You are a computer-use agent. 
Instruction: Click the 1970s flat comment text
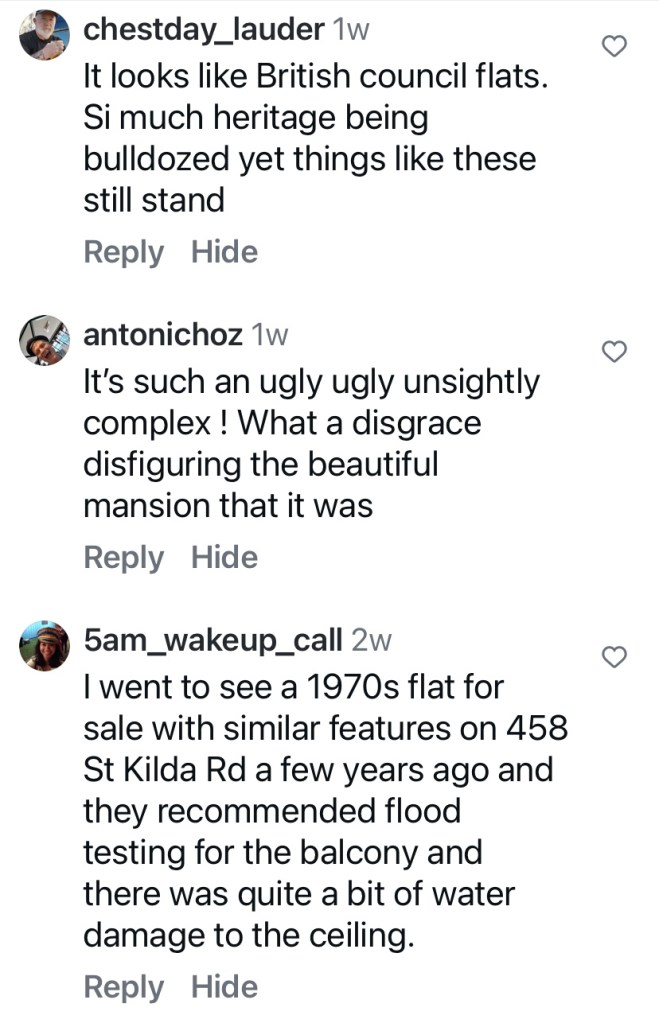click(x=324, y=812)
